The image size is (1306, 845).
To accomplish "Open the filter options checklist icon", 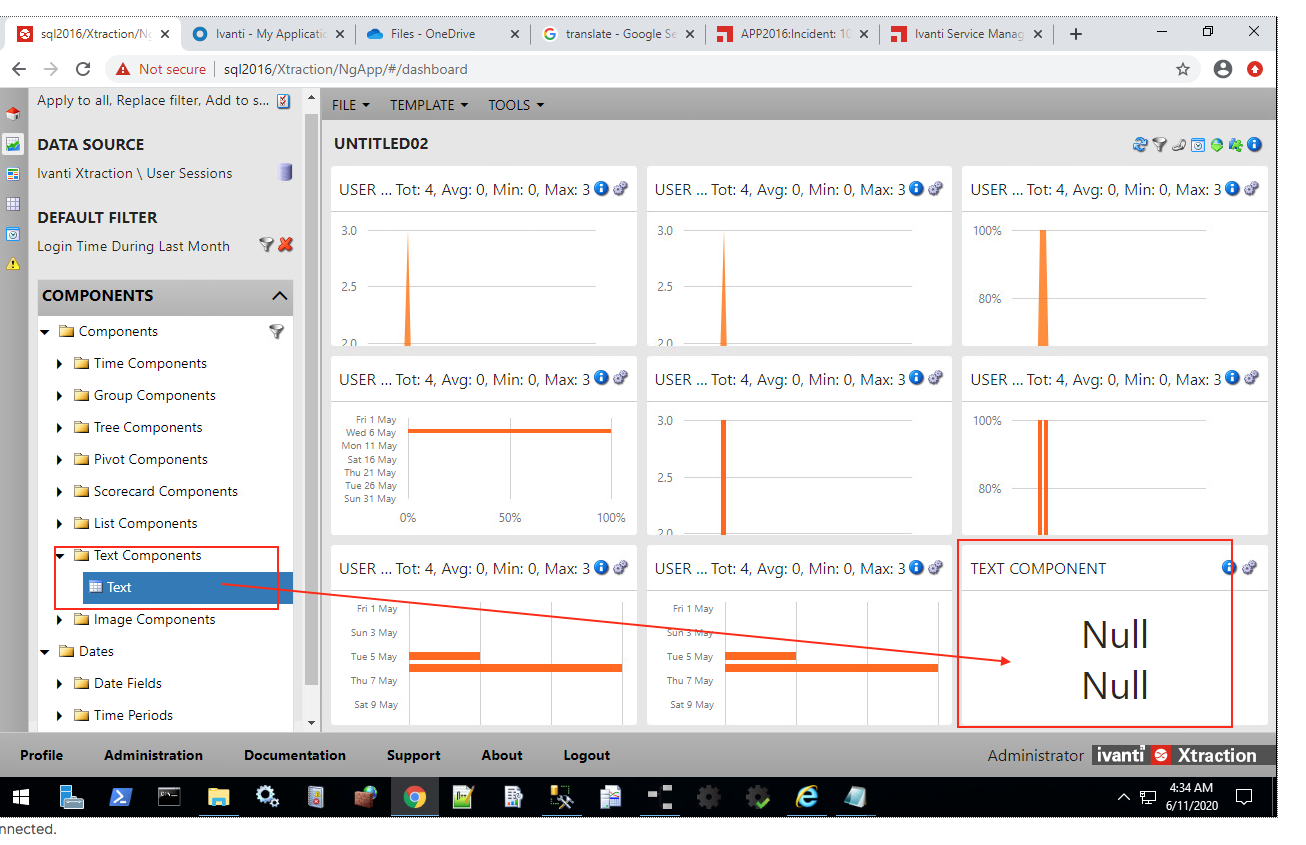I will pos(283,101).
